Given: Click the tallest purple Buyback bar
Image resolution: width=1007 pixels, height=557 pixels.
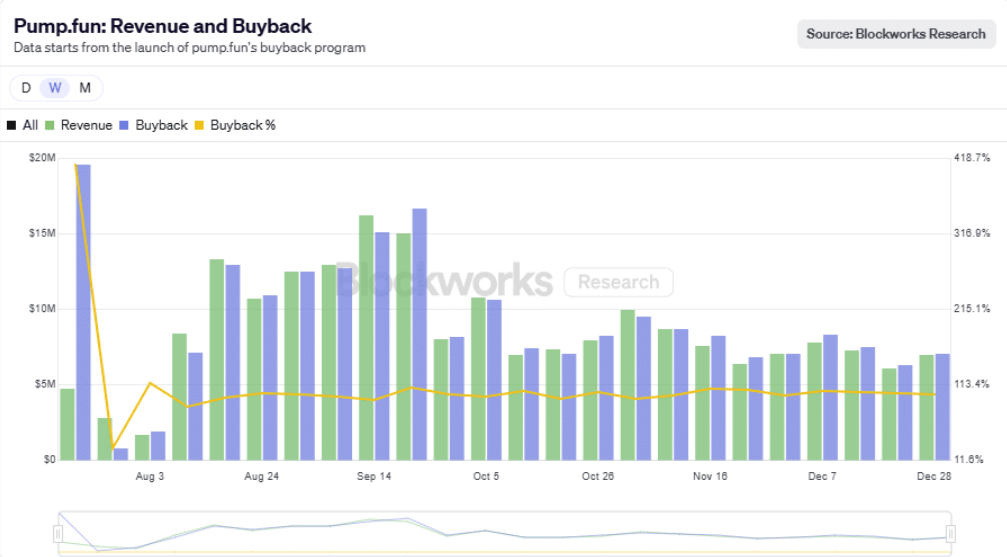Looking at the screenshot, I should 83,312.
